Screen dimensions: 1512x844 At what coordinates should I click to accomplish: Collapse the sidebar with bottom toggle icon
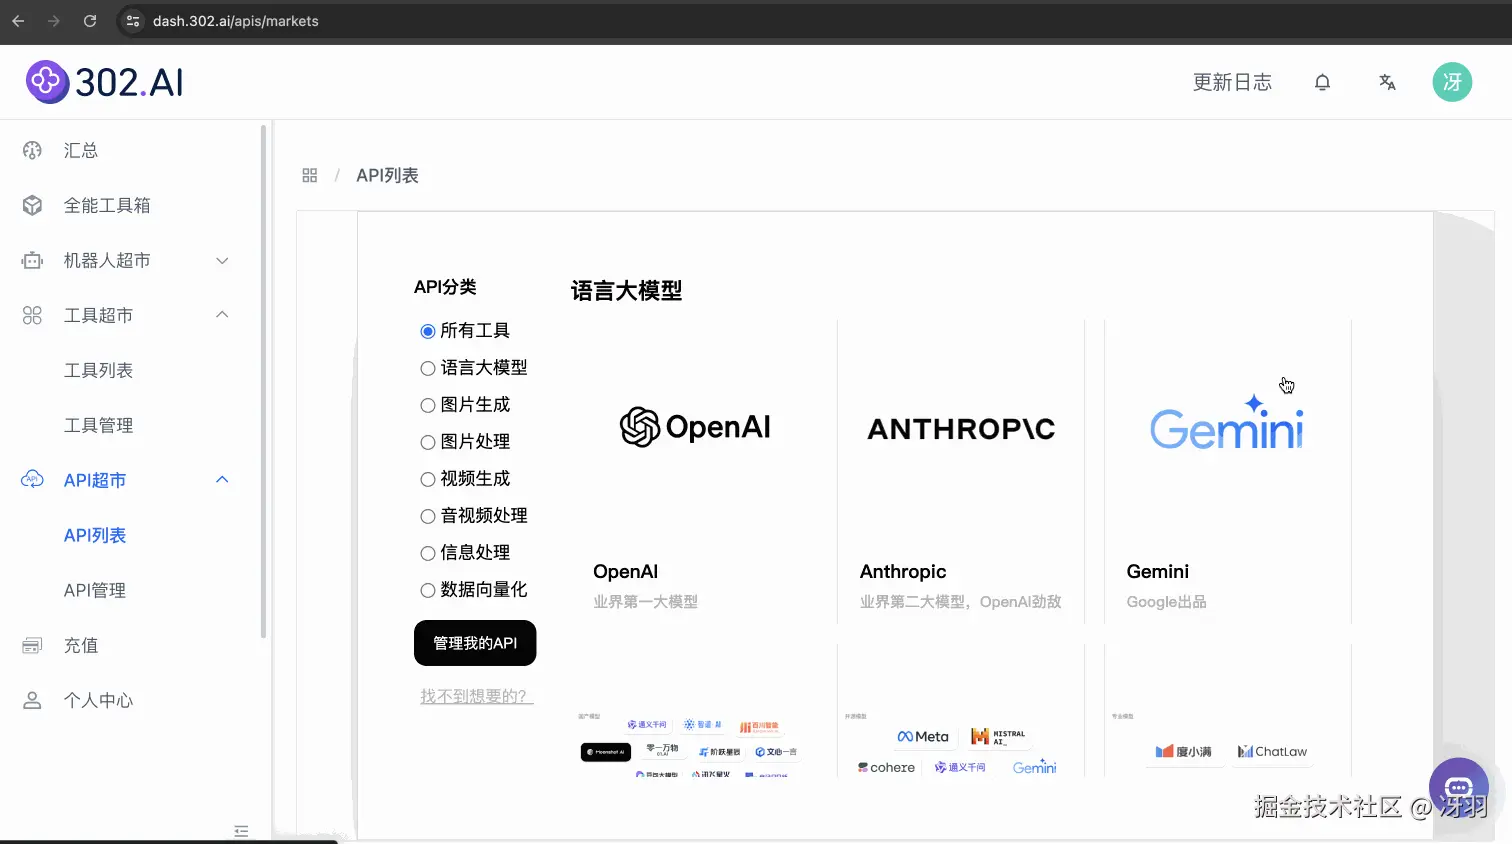[241, 831]
